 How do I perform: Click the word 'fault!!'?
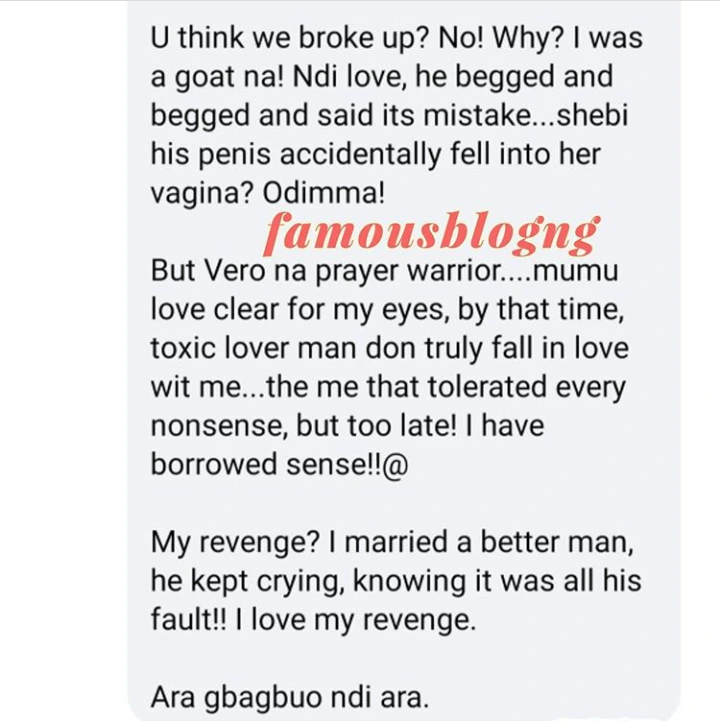[189, 619]
